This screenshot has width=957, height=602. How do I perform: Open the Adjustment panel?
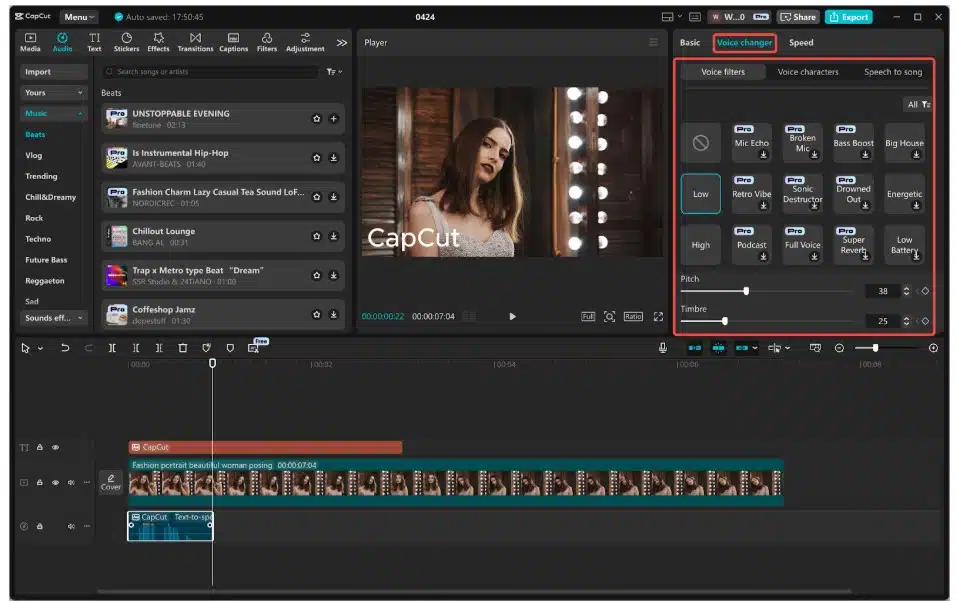[x=305, y=42]
